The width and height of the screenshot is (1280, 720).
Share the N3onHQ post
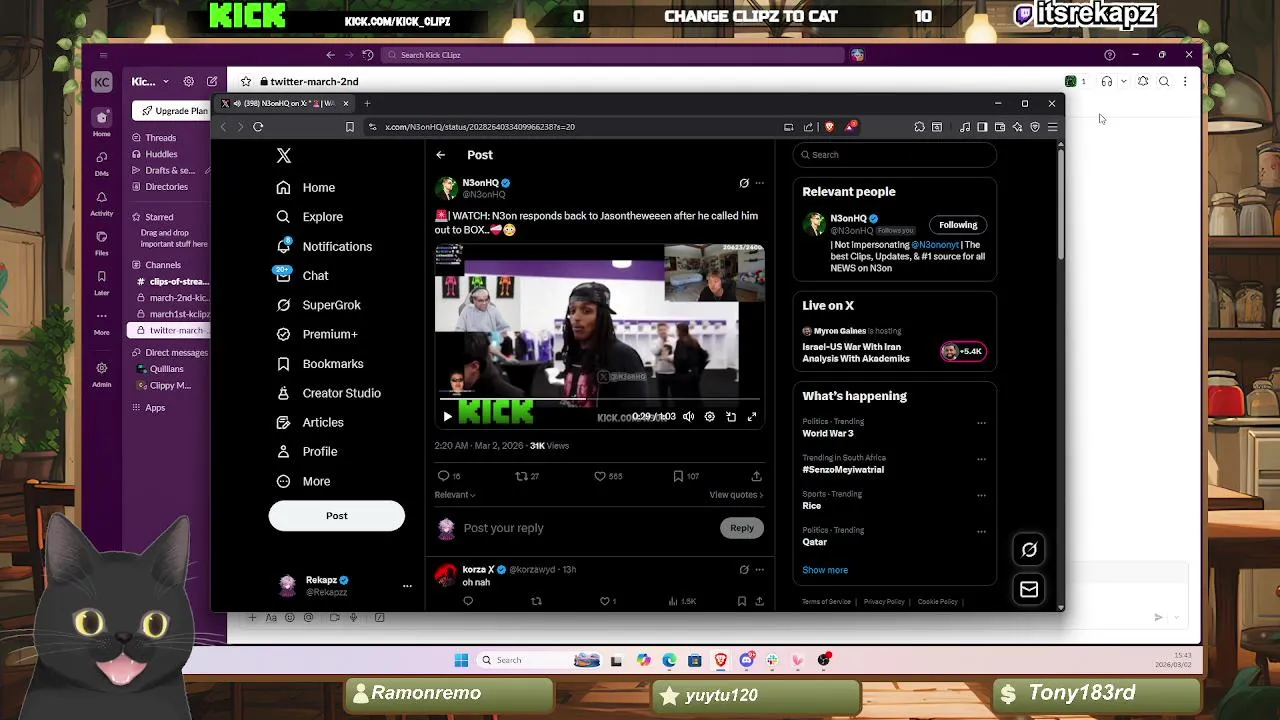click(756, 476)
